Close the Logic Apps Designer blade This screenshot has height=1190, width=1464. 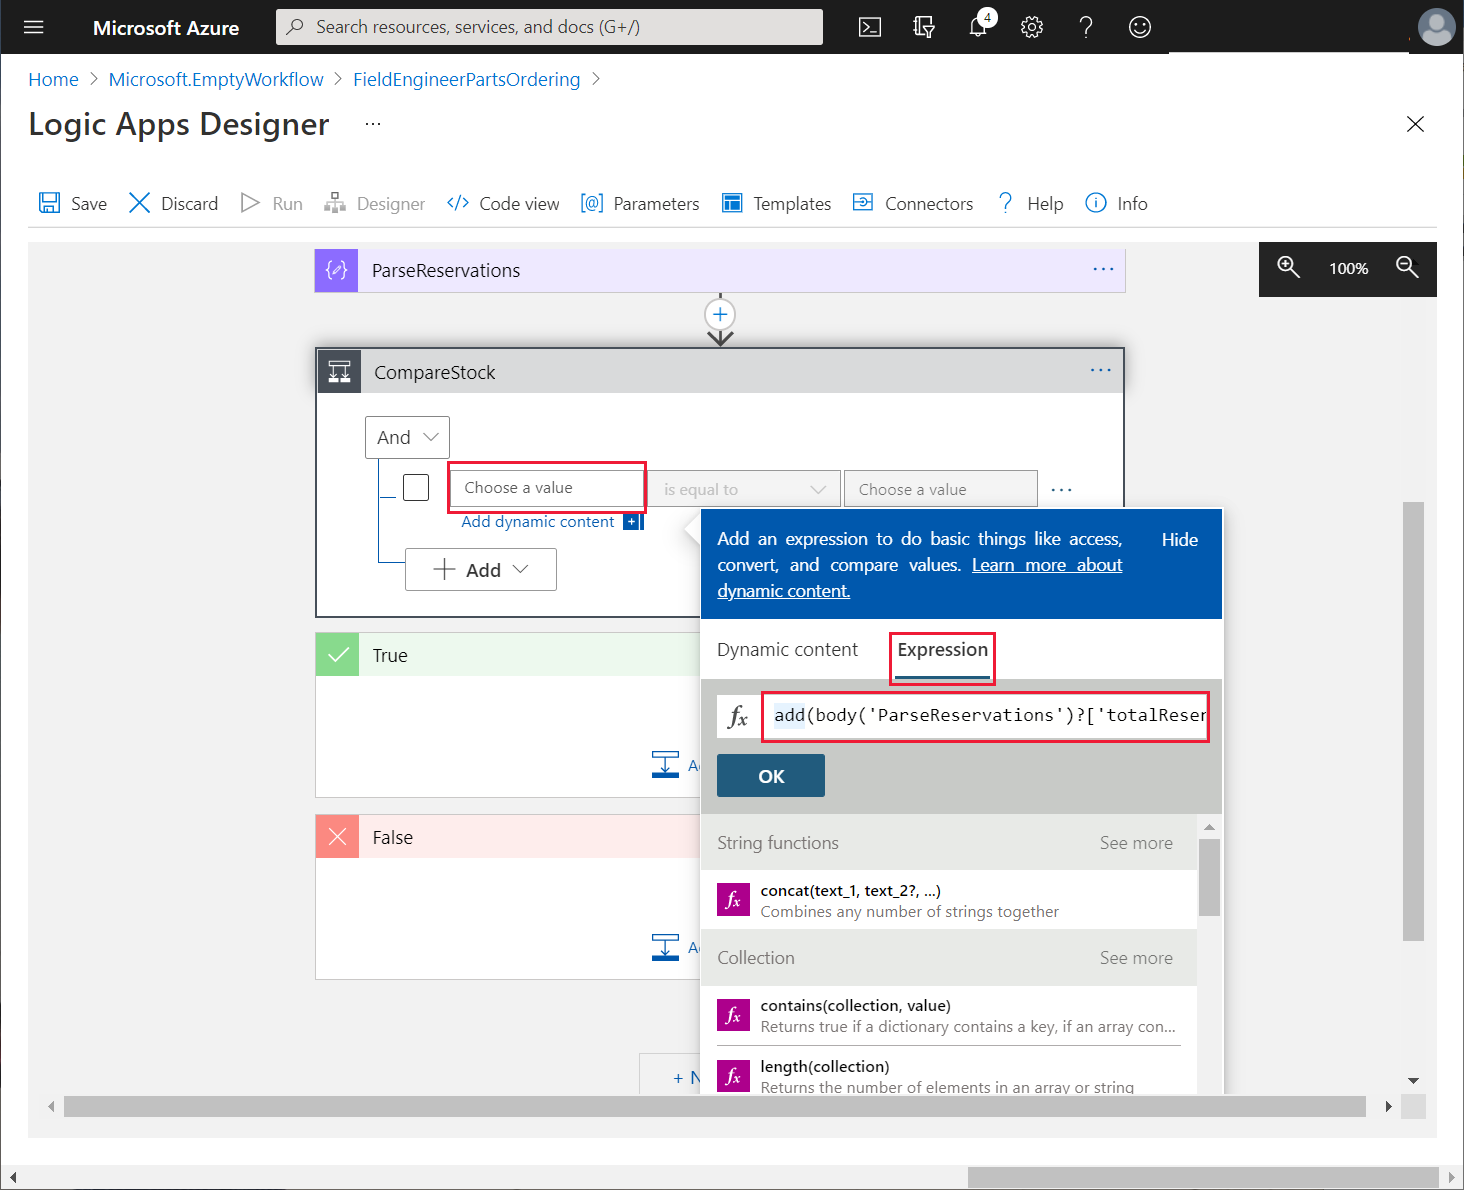(1415, 124)
